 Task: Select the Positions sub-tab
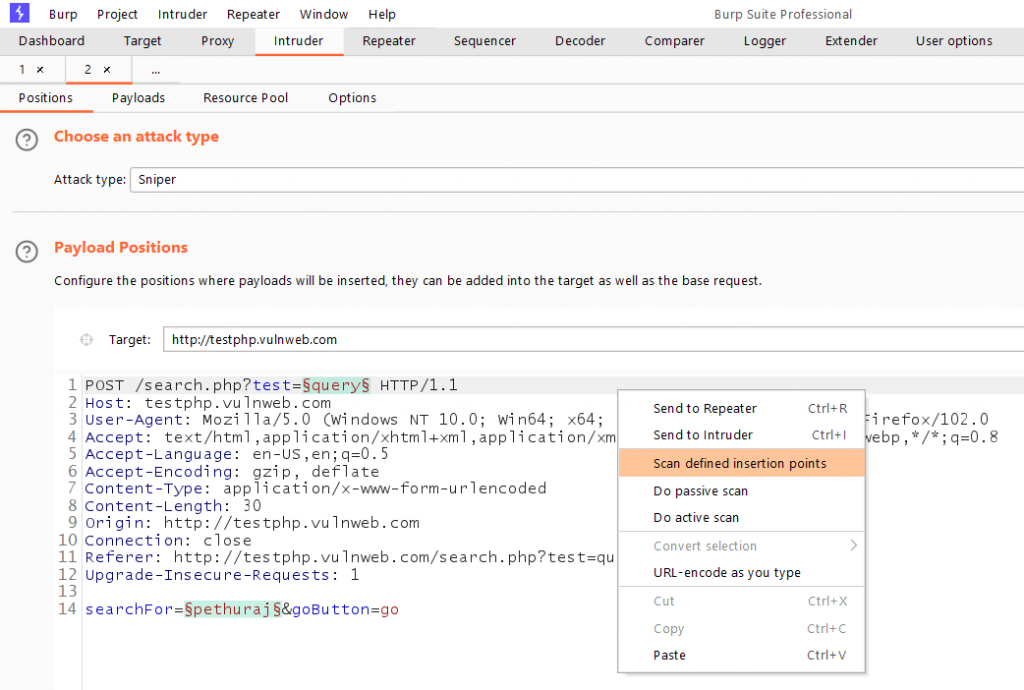[x=46, y=98]
